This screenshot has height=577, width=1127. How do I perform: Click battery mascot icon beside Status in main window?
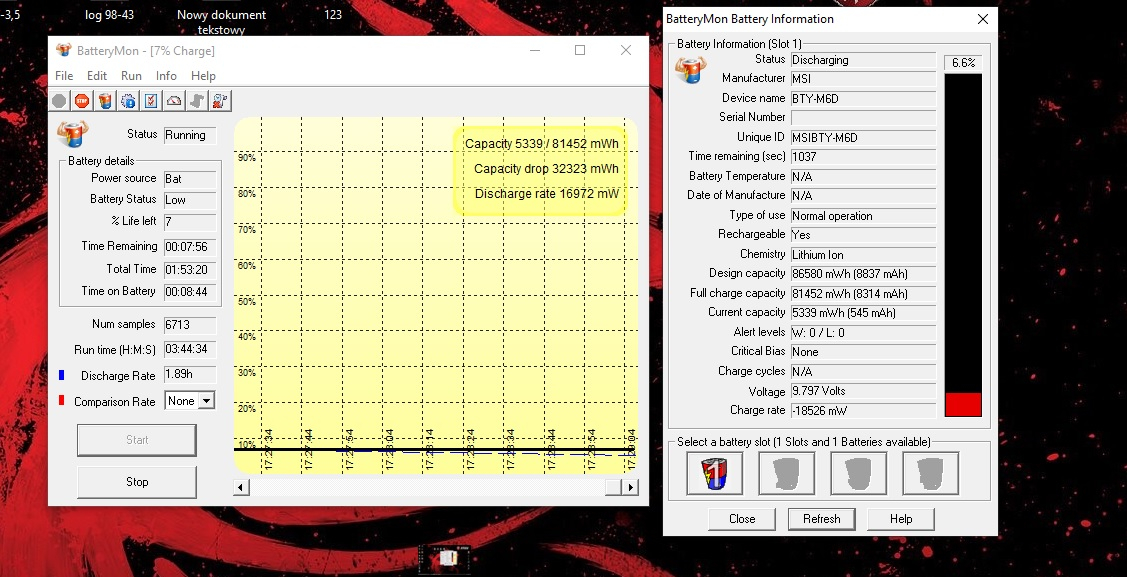coord(72,134)
